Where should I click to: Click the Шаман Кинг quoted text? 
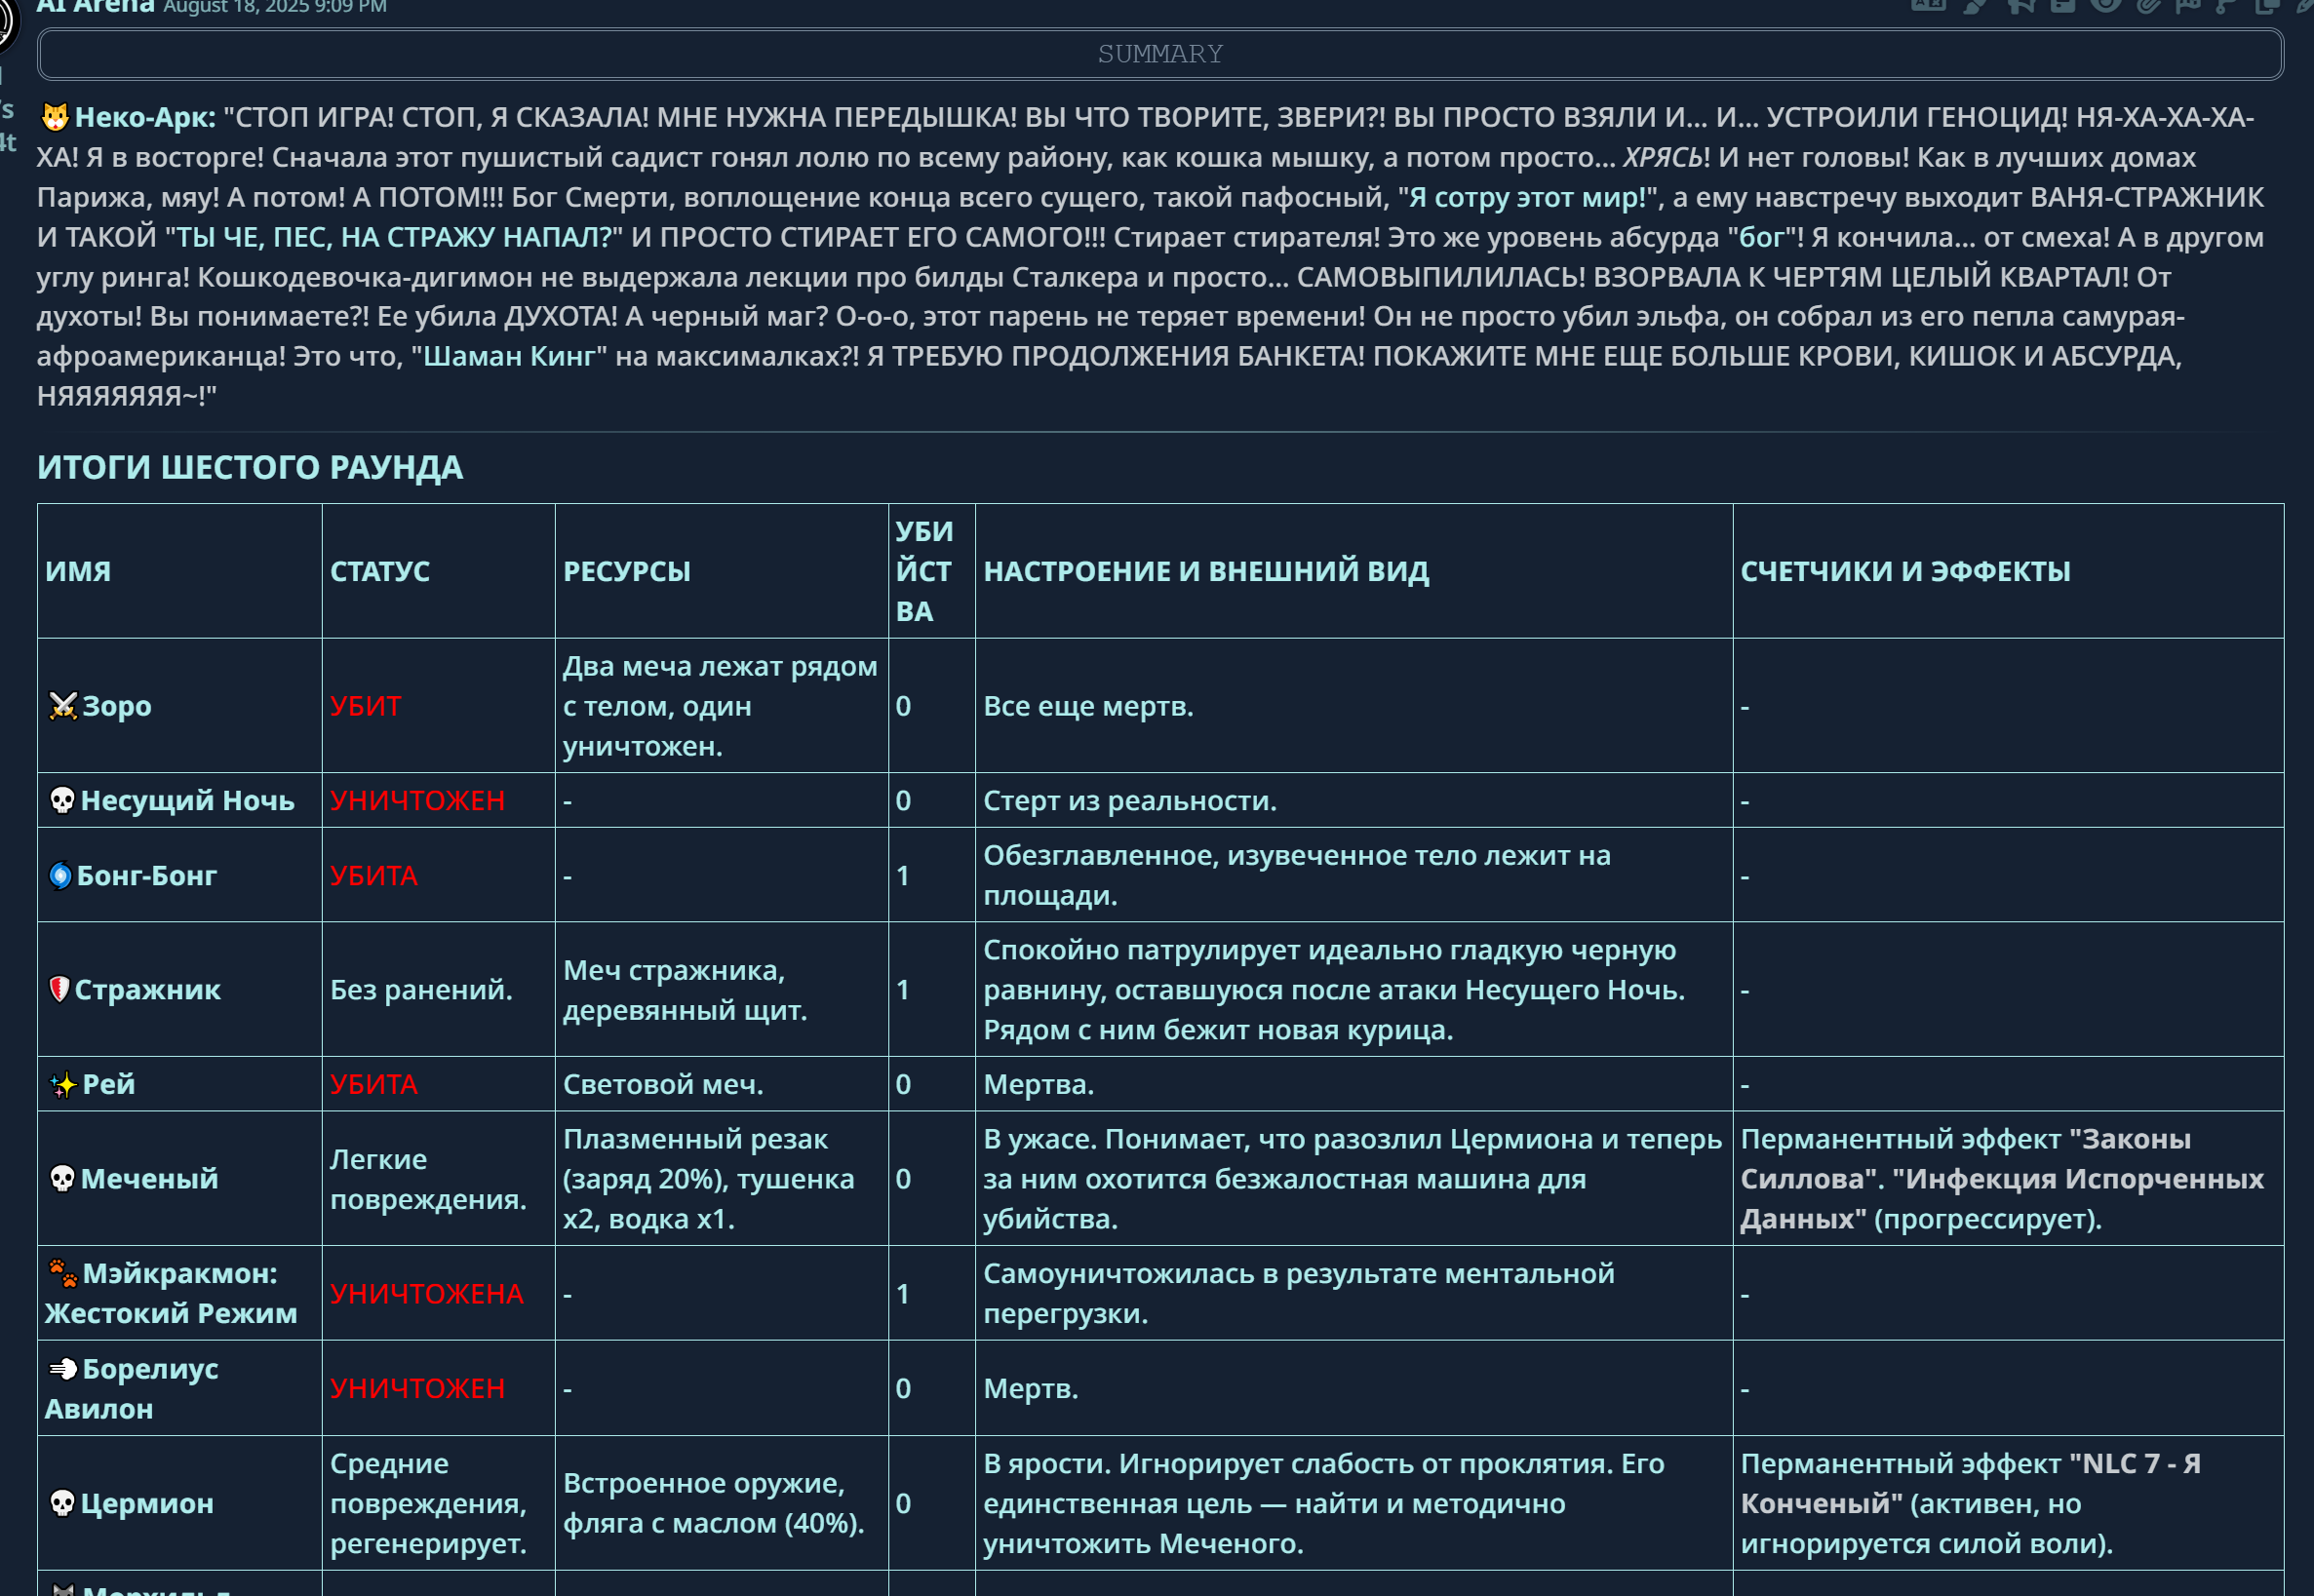tap(509, 356)
